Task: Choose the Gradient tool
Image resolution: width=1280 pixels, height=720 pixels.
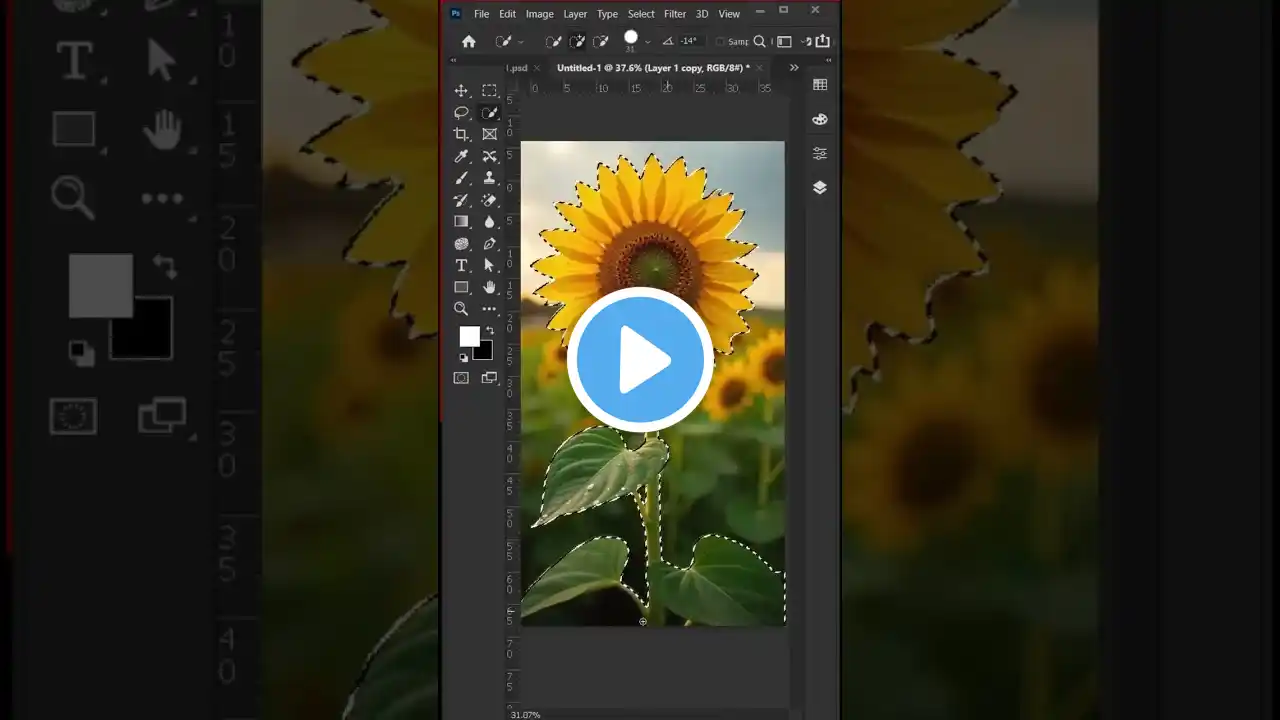Action: pyautogui.click(x=461, y=221)
